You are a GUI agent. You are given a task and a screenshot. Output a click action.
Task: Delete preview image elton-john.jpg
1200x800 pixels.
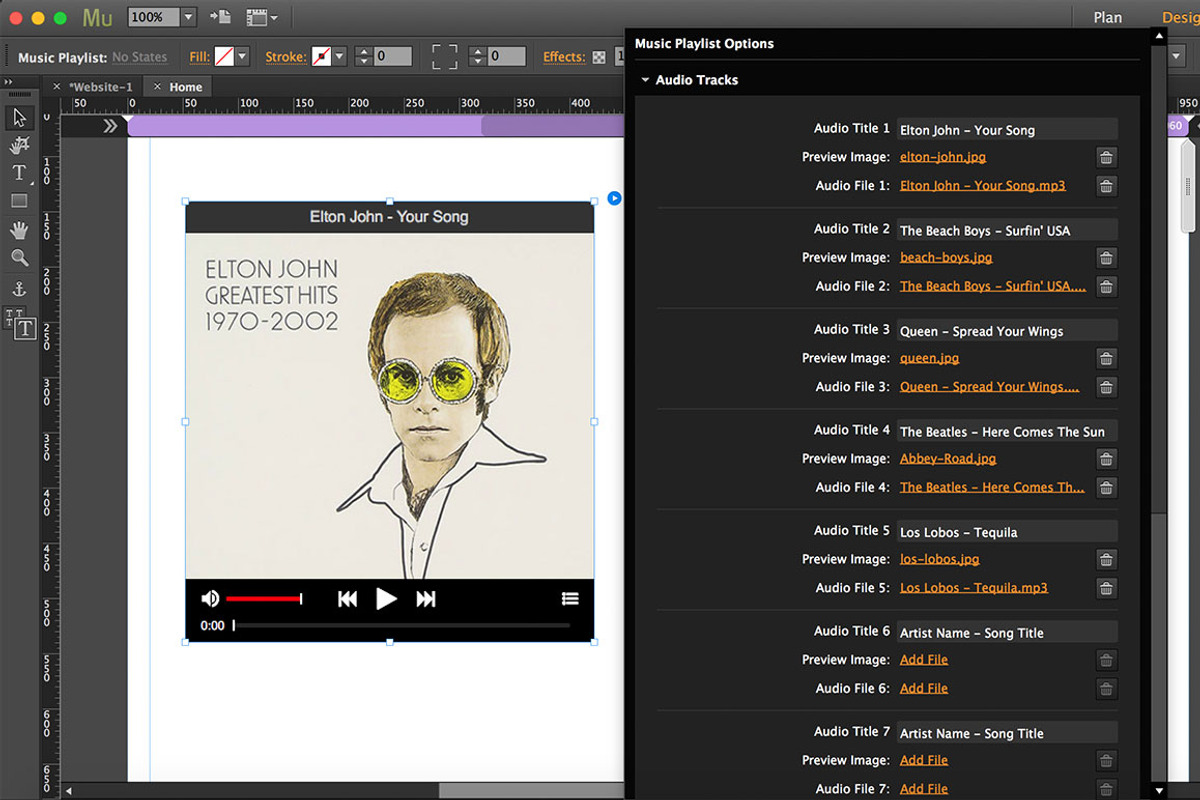[x=1105, y=157]
